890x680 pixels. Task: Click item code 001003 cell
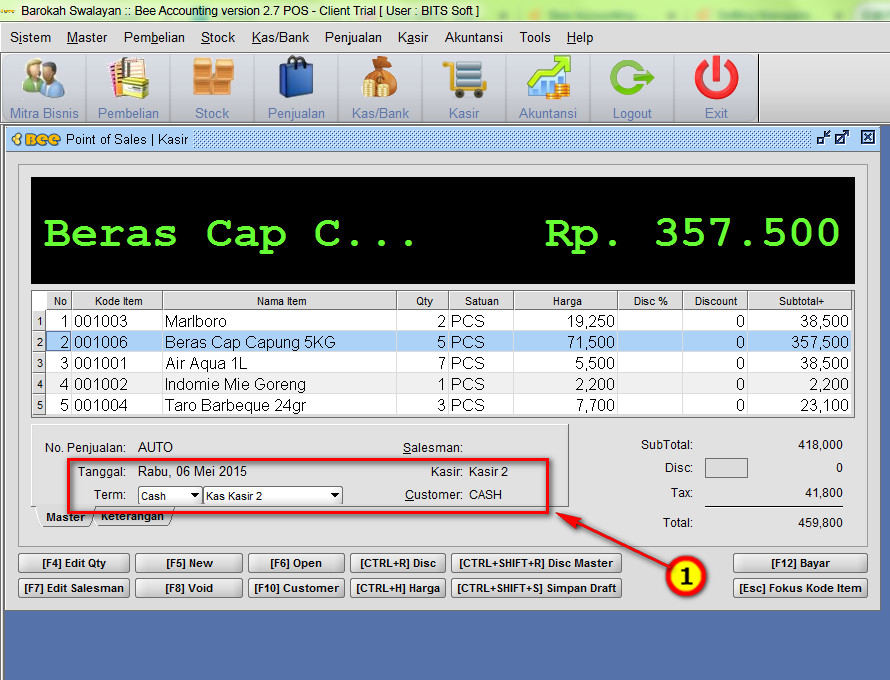coord(117,321)
